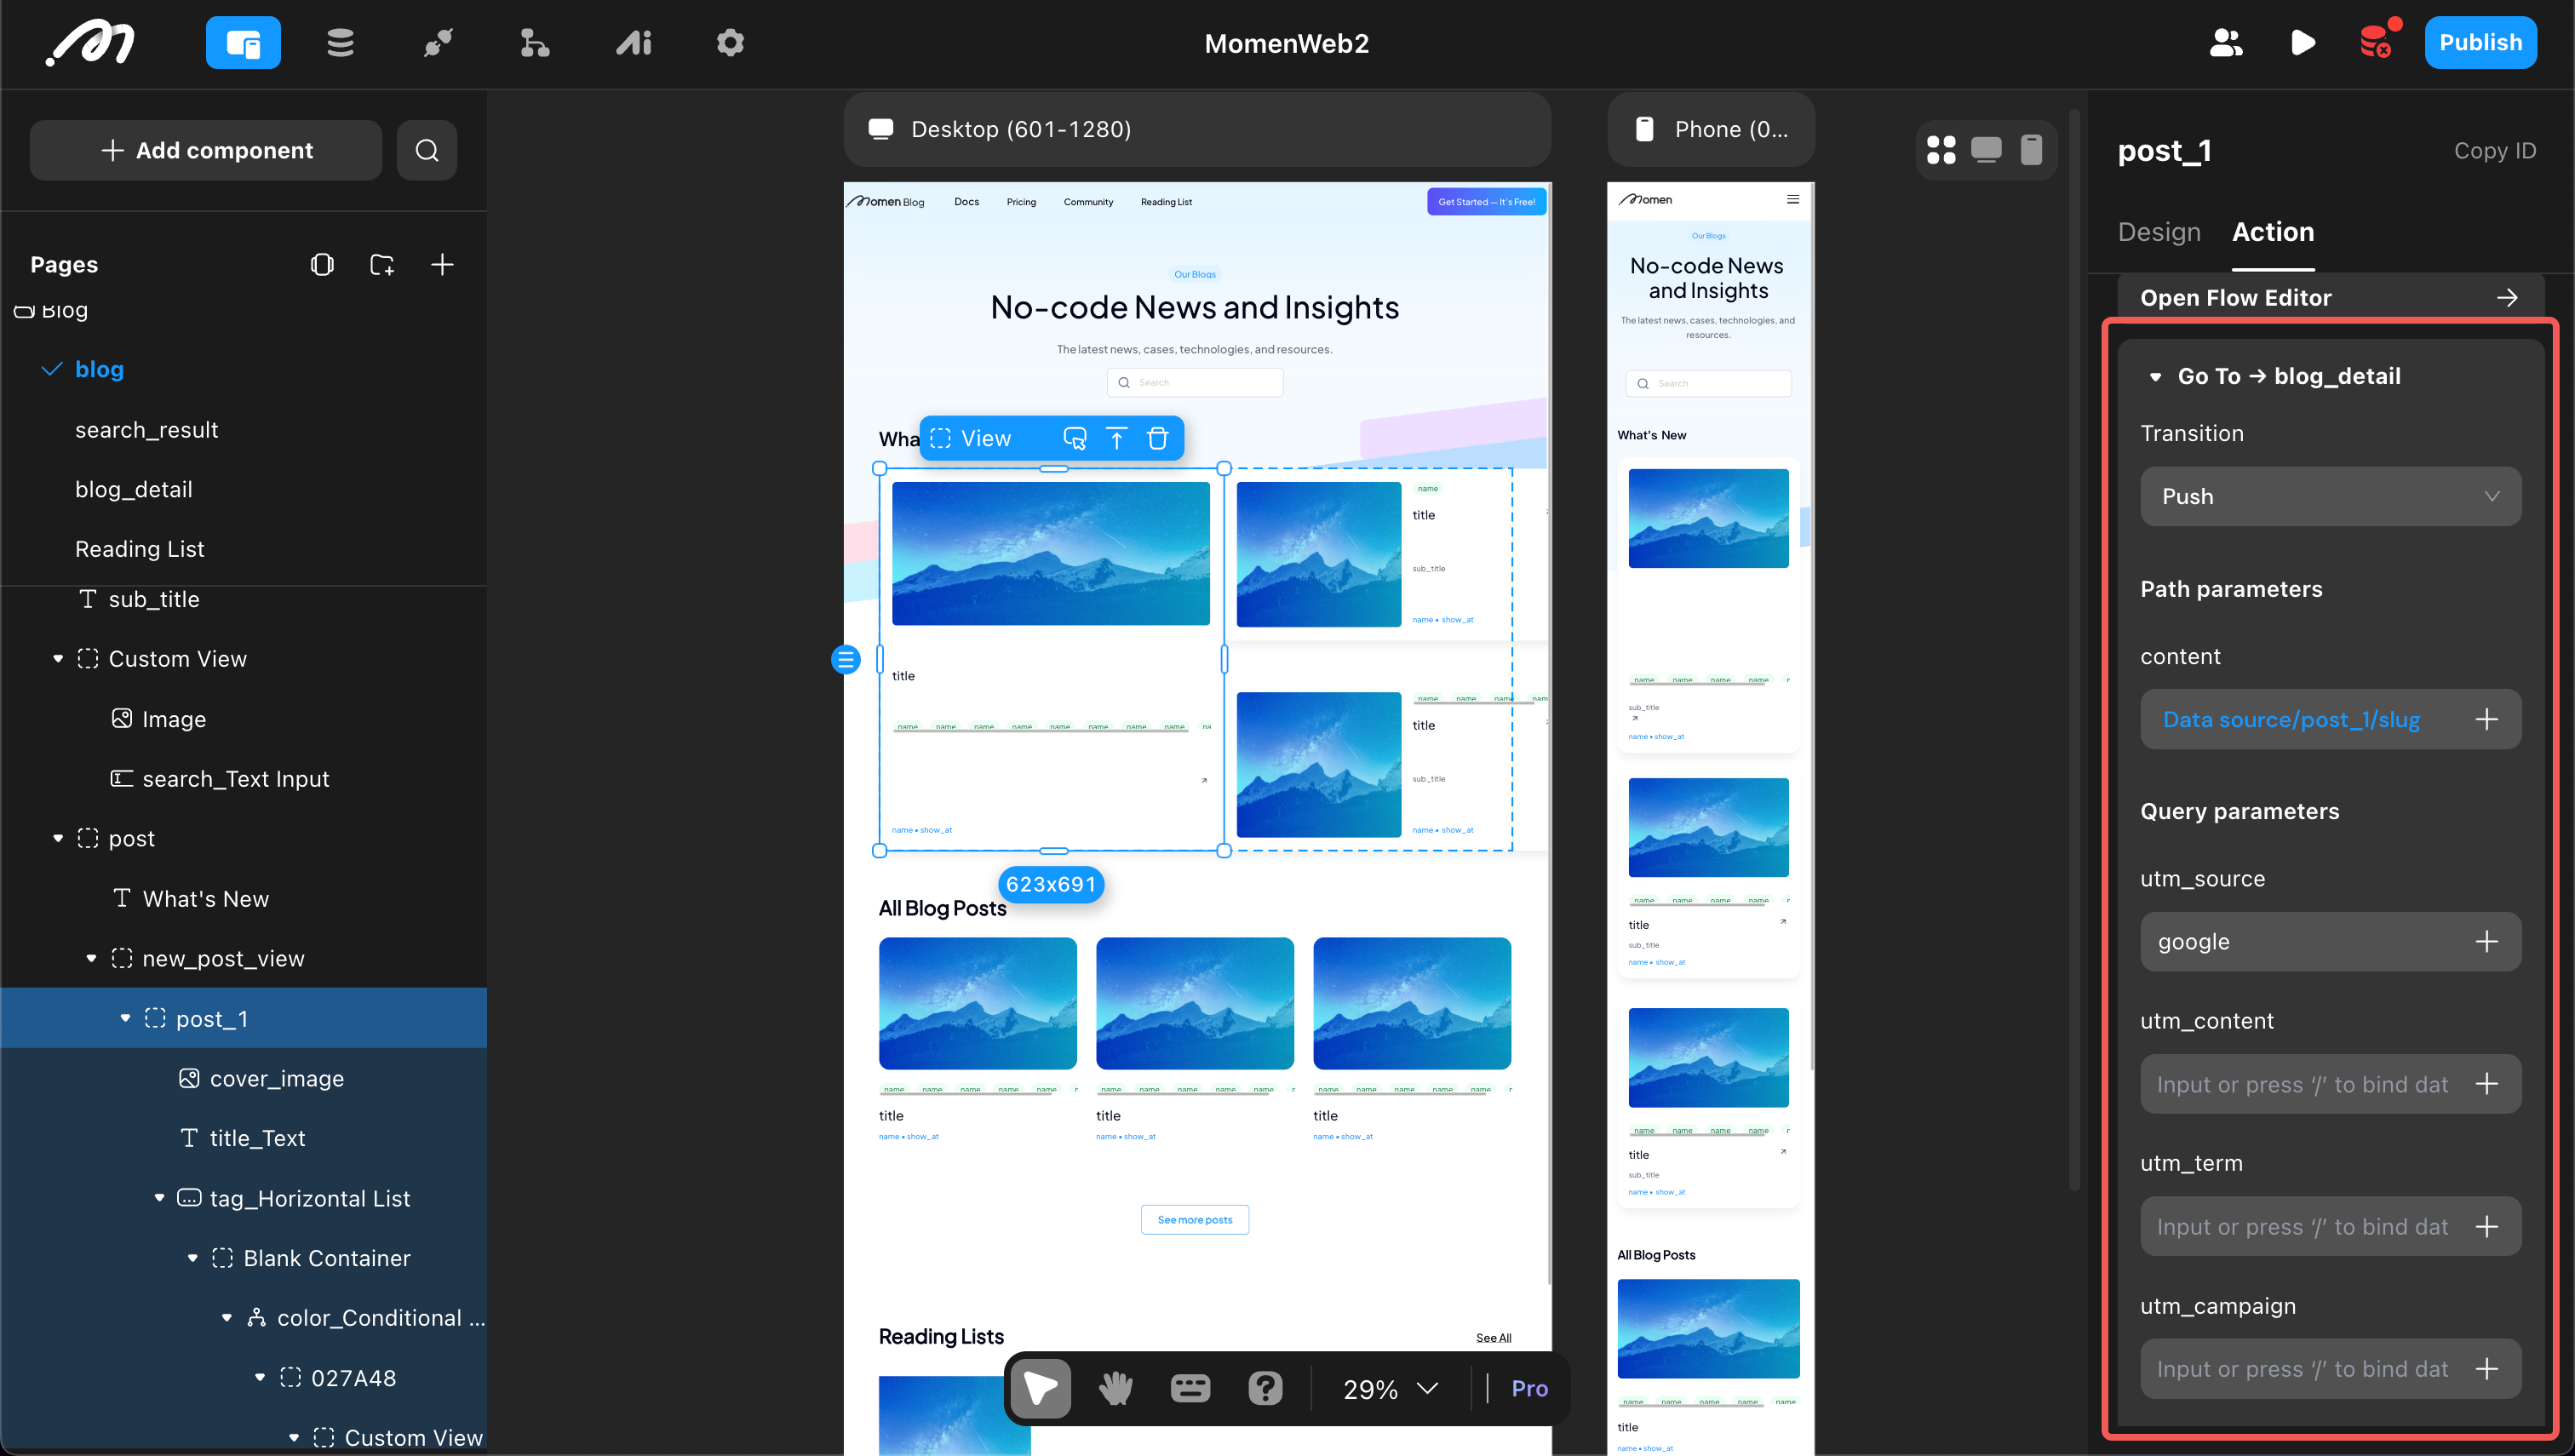Collapse the Go To blog_detail action
Image resolution: width=2575 pixels, height=1456 pixels.
click(2156, 377)
